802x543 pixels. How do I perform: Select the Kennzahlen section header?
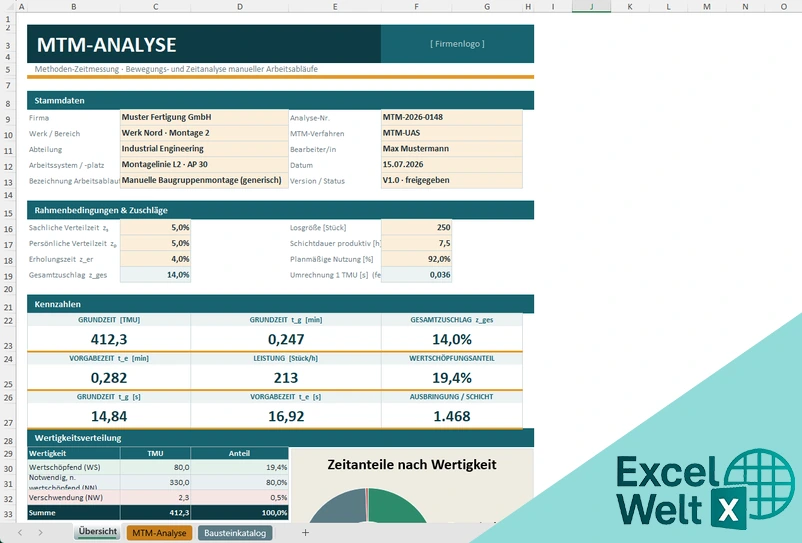280,304
